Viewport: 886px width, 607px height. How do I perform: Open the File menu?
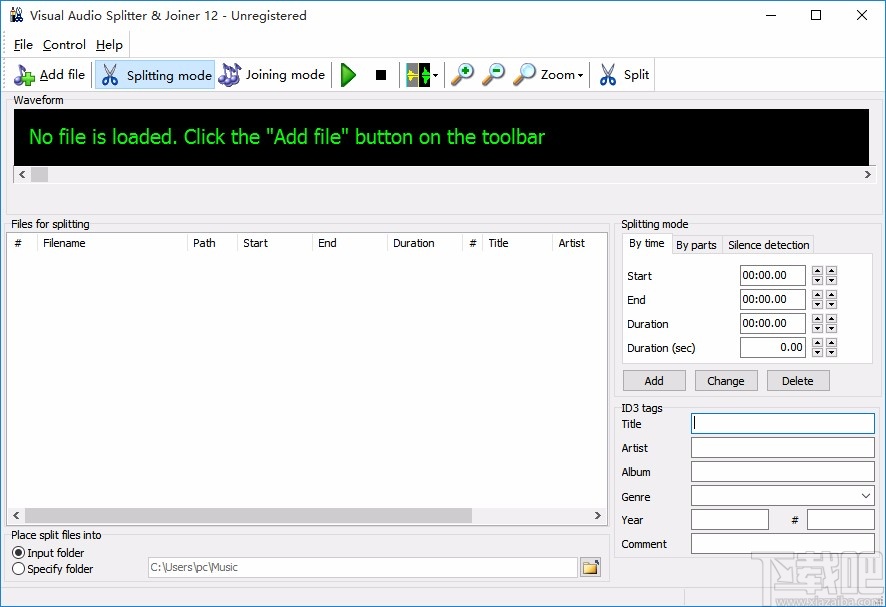click(x=23, y=45)
